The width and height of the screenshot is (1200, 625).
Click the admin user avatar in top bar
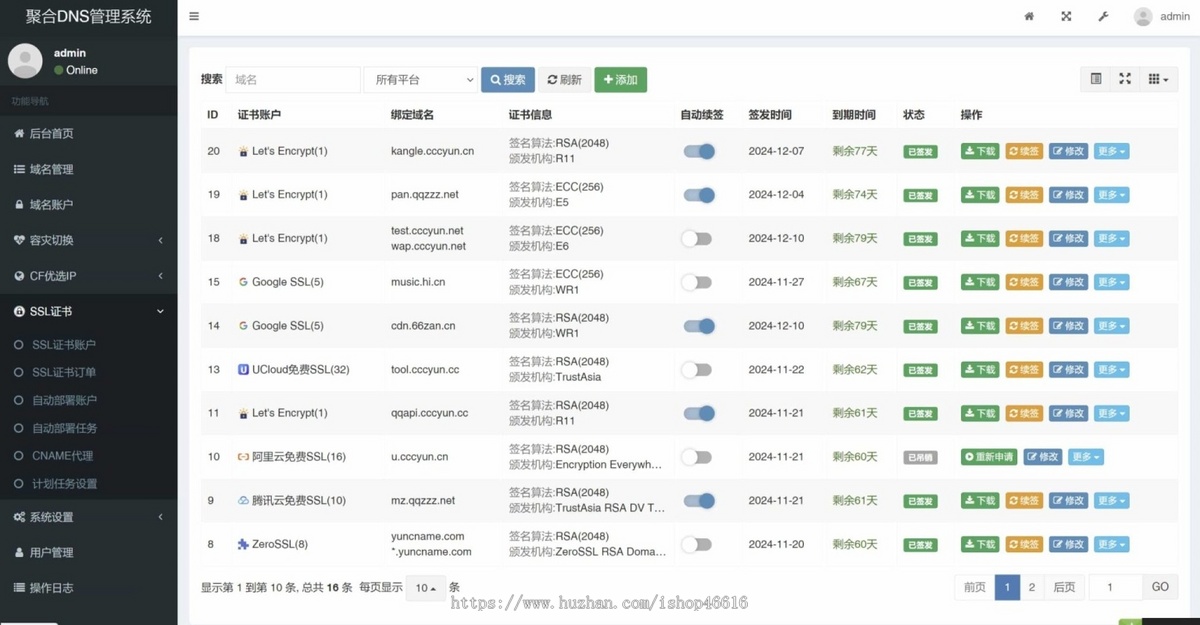click(x=1143, y=16)
